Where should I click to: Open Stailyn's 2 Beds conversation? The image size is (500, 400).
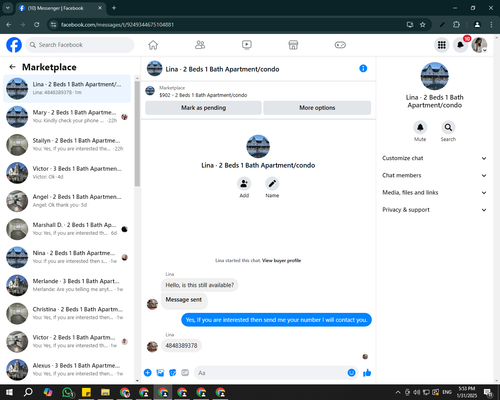[67, 145]
